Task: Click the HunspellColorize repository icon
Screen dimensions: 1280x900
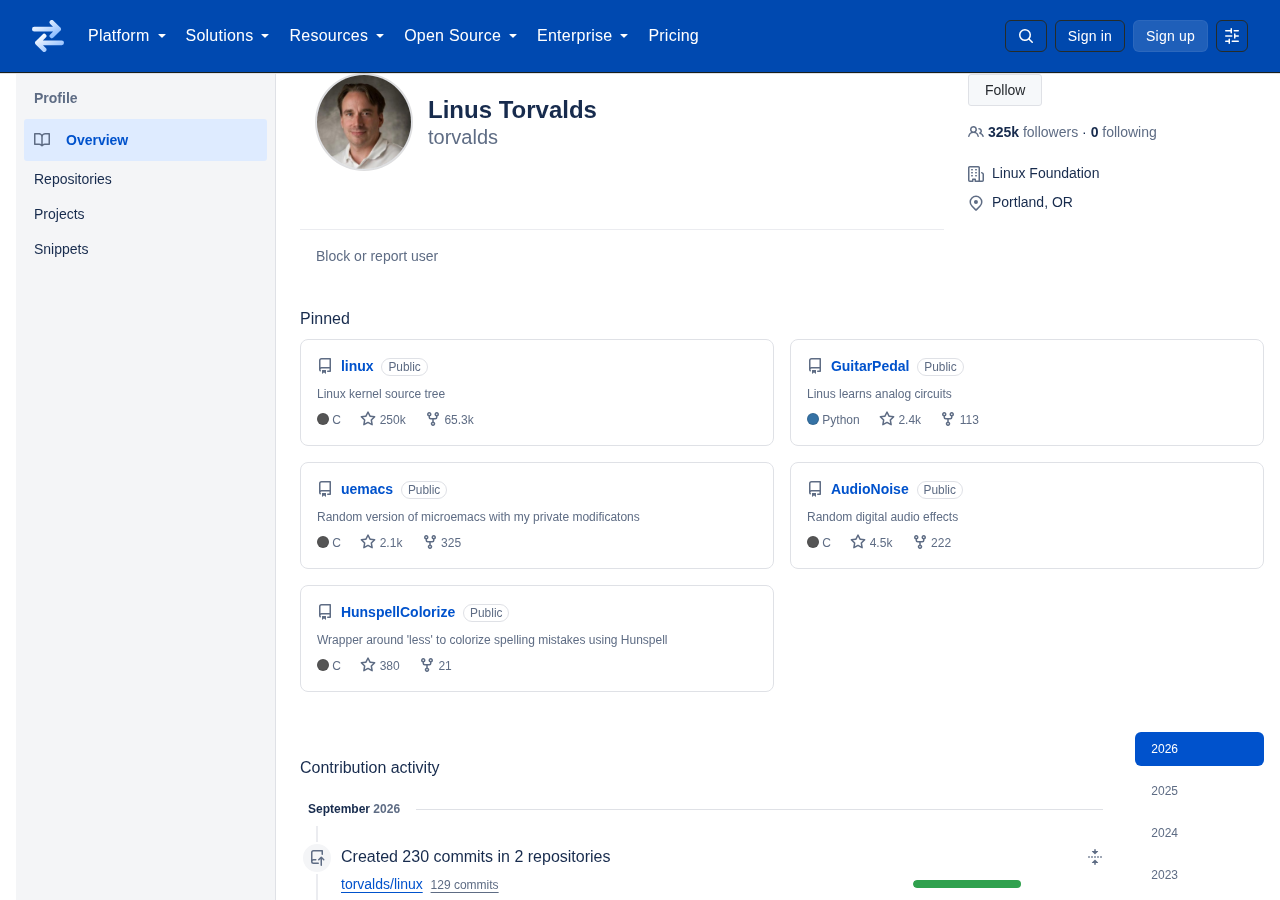Action: 325,612
